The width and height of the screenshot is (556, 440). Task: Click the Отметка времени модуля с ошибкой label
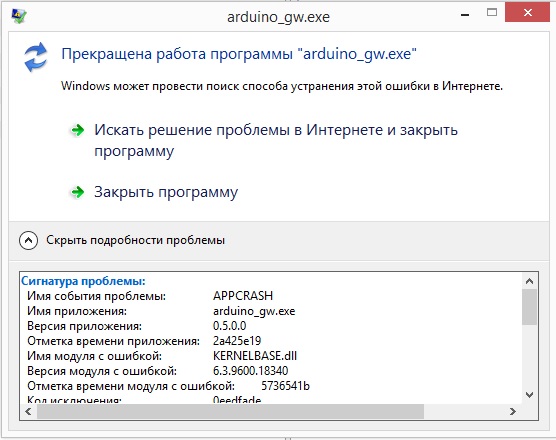coord(131,386)
